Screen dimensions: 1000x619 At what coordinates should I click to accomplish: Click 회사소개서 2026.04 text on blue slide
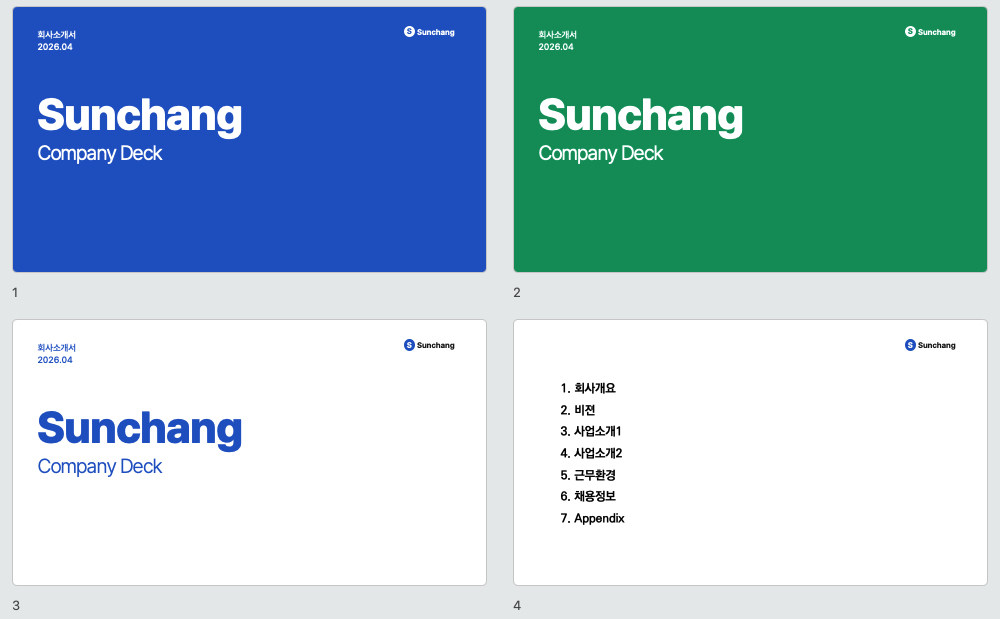click(x=56, y=41)
